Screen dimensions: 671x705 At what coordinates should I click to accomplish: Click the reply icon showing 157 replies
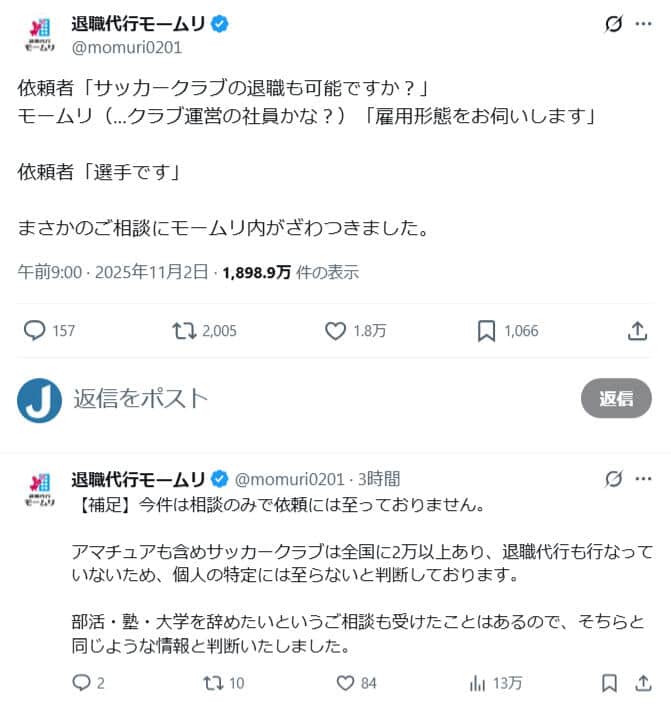click(x=35, y=330)
